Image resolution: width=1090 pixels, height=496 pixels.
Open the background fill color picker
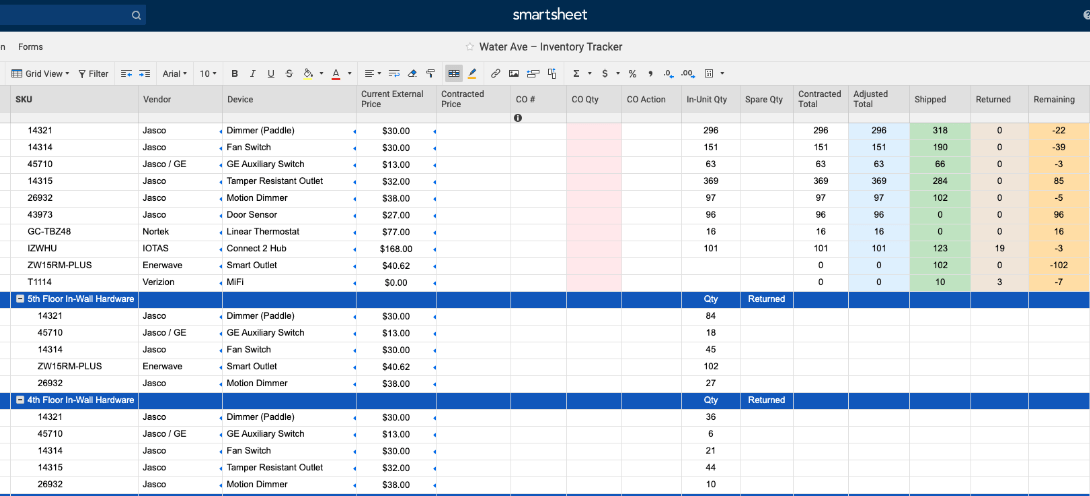[309, 73]
